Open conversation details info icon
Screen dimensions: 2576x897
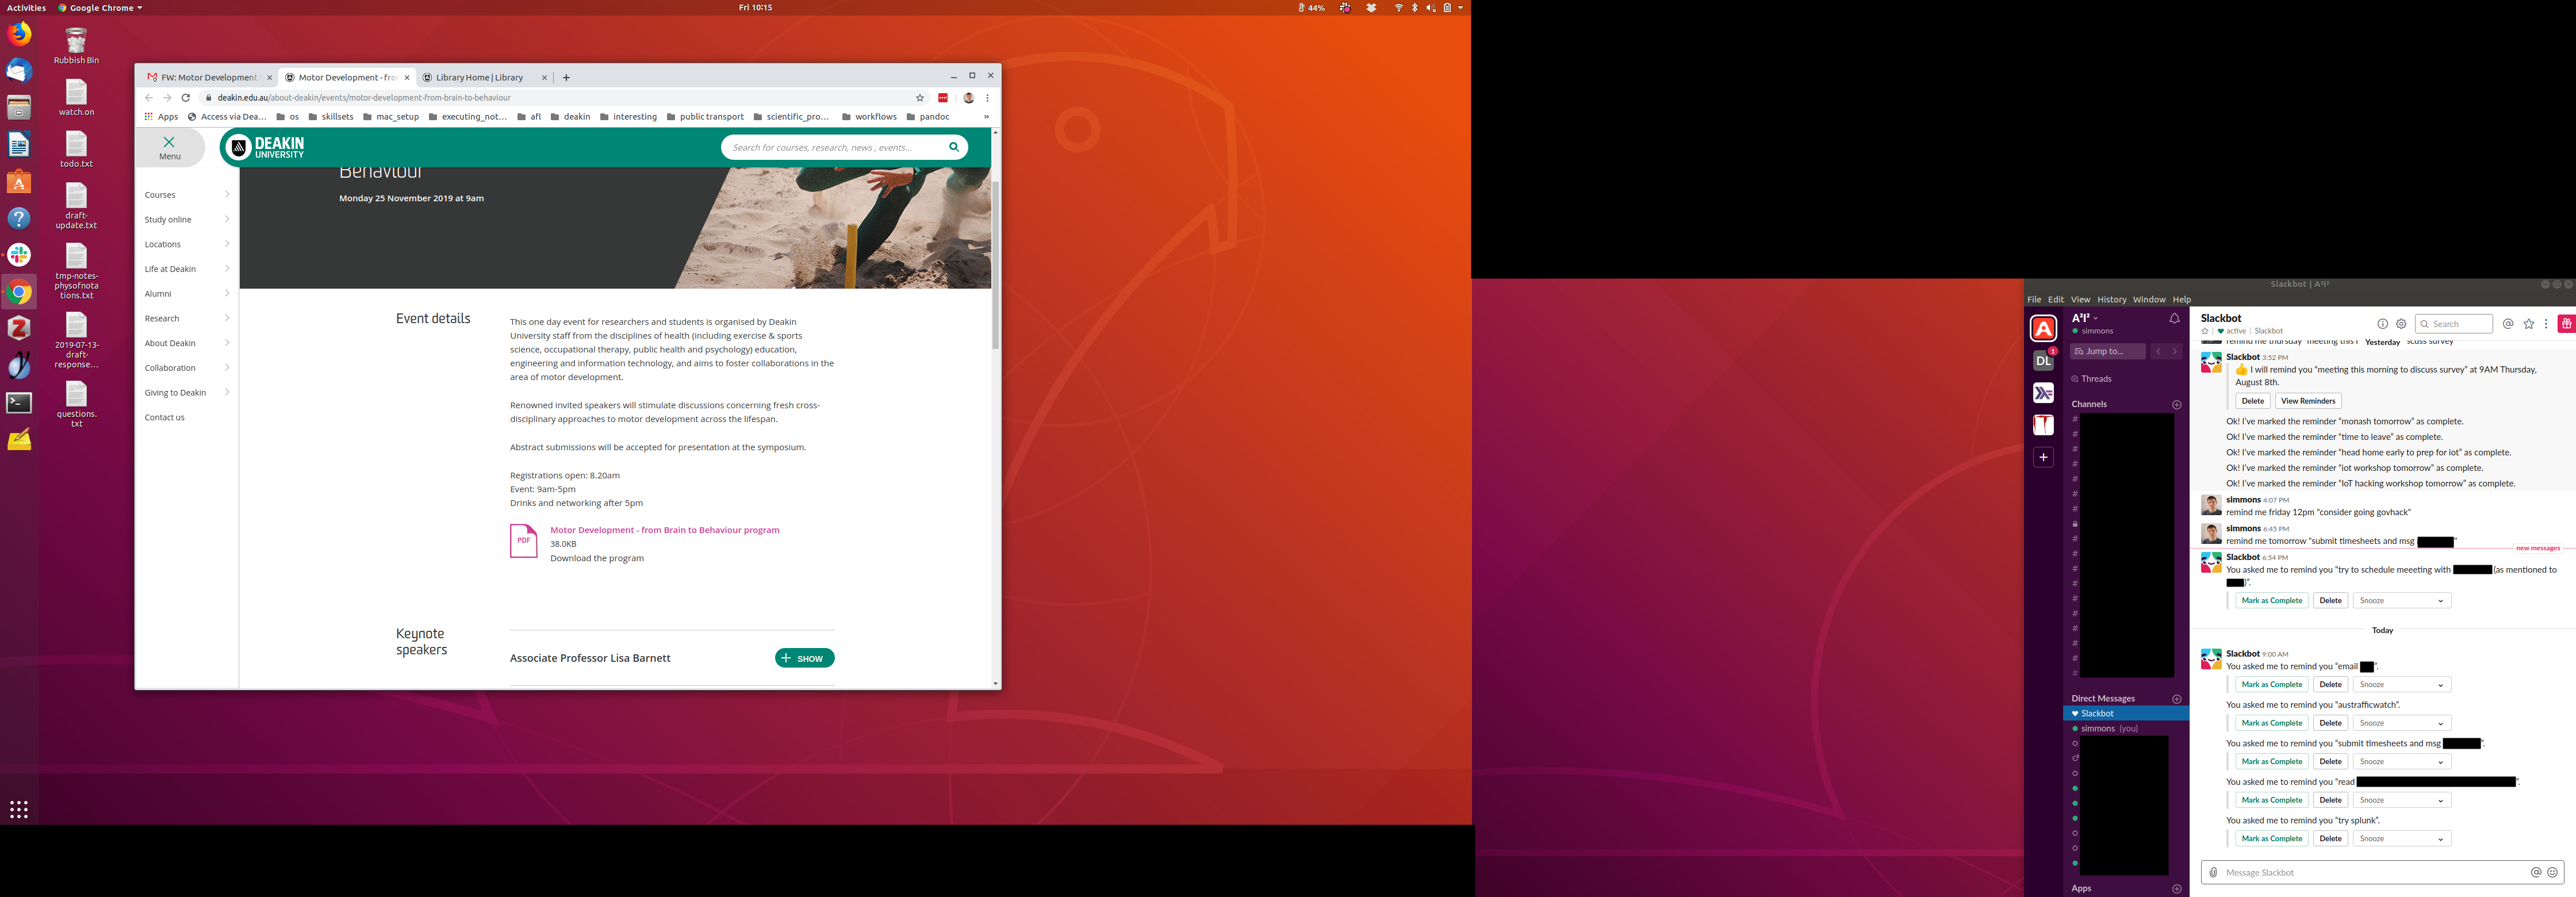click(2382, 324)
